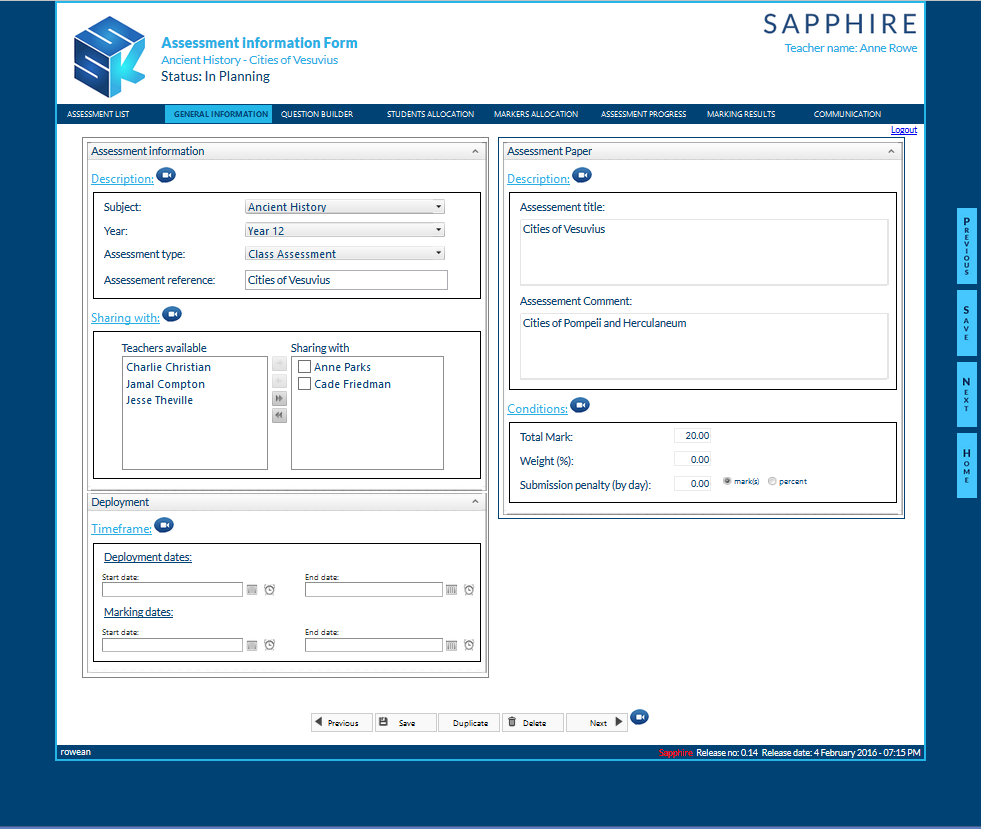Open video help beside Conditions heading
Image resolution: width=981 pixels, height=829 pixels.
click(x=580, y=405)
